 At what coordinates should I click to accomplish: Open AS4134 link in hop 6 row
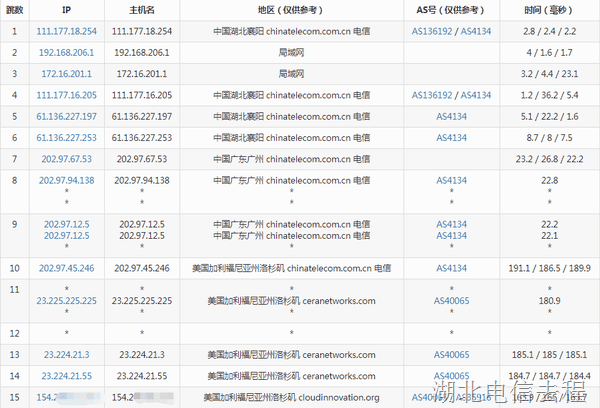(x=452, y=138)
